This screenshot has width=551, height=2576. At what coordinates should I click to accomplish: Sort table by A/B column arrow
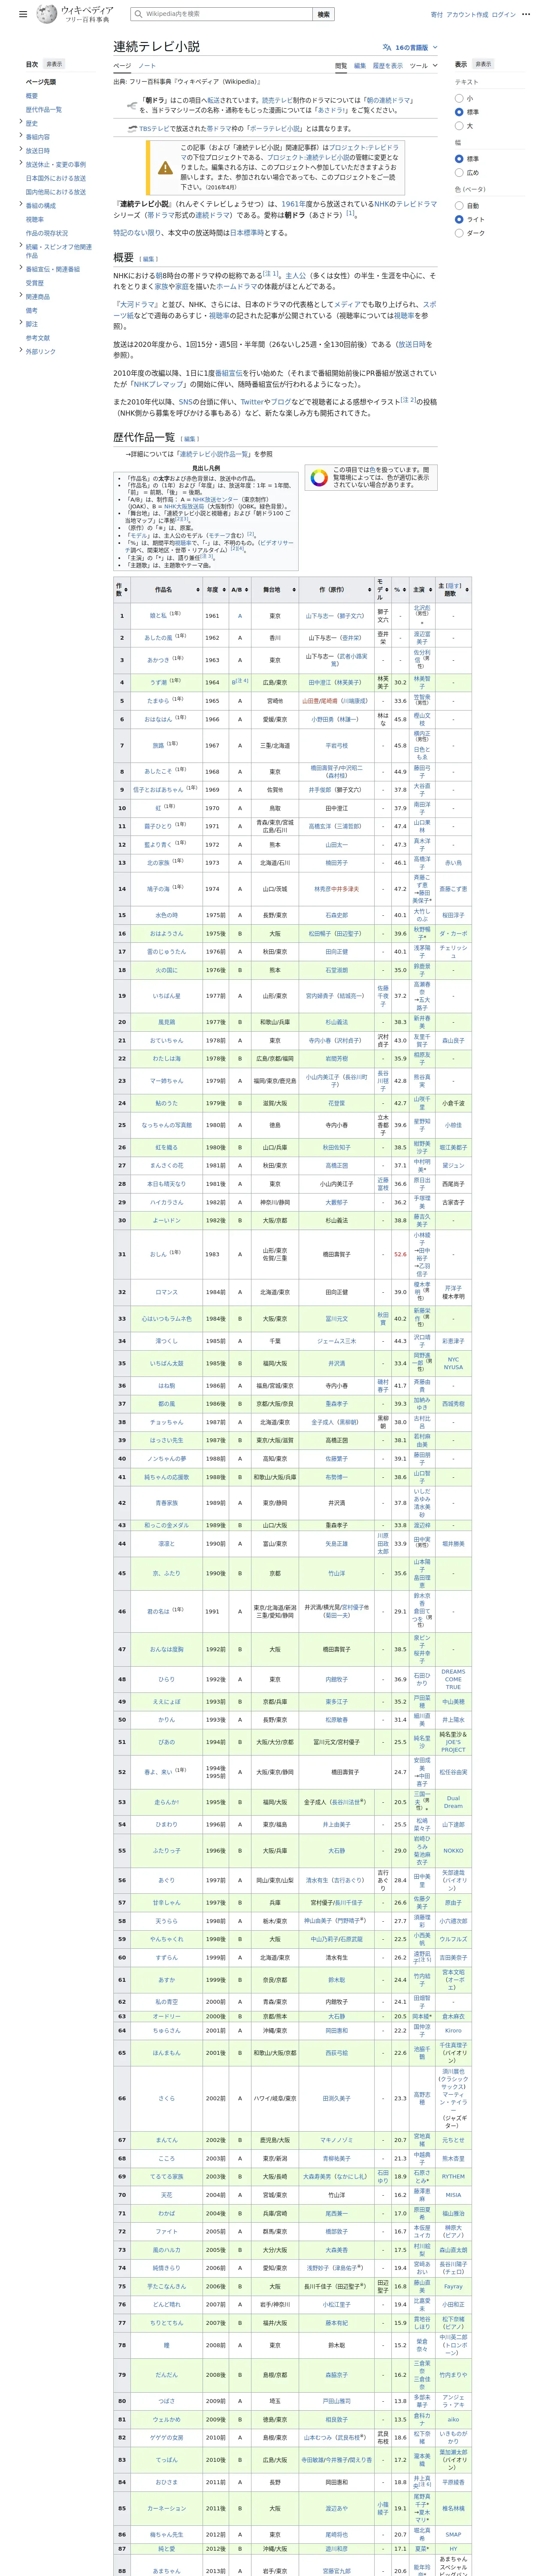click(248, 590)
